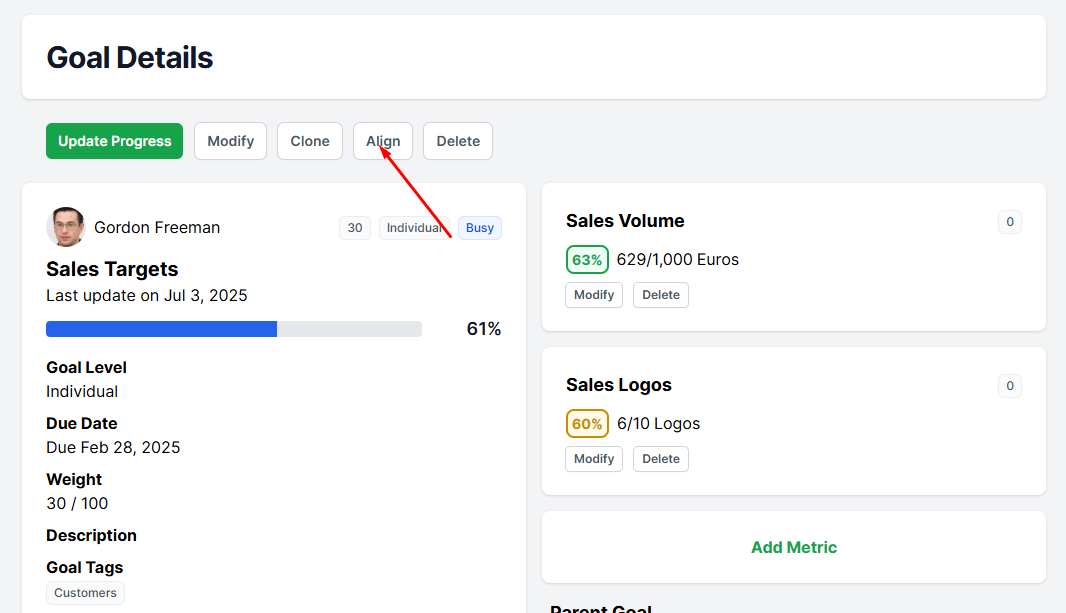Click the comment count badge on Sales Logos
This screenshot has width=1066, height=613.
[1010, 386]
